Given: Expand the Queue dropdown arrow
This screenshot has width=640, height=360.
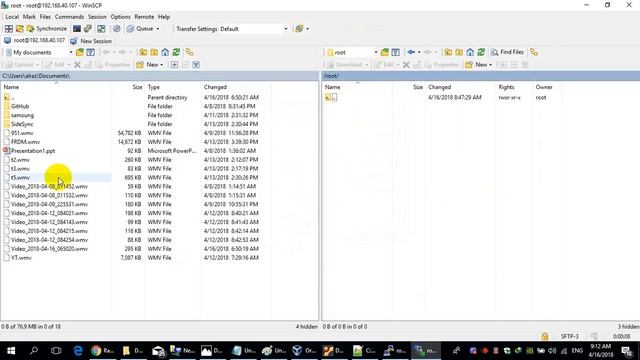Looking at the screenshot, I should point(158,29).
